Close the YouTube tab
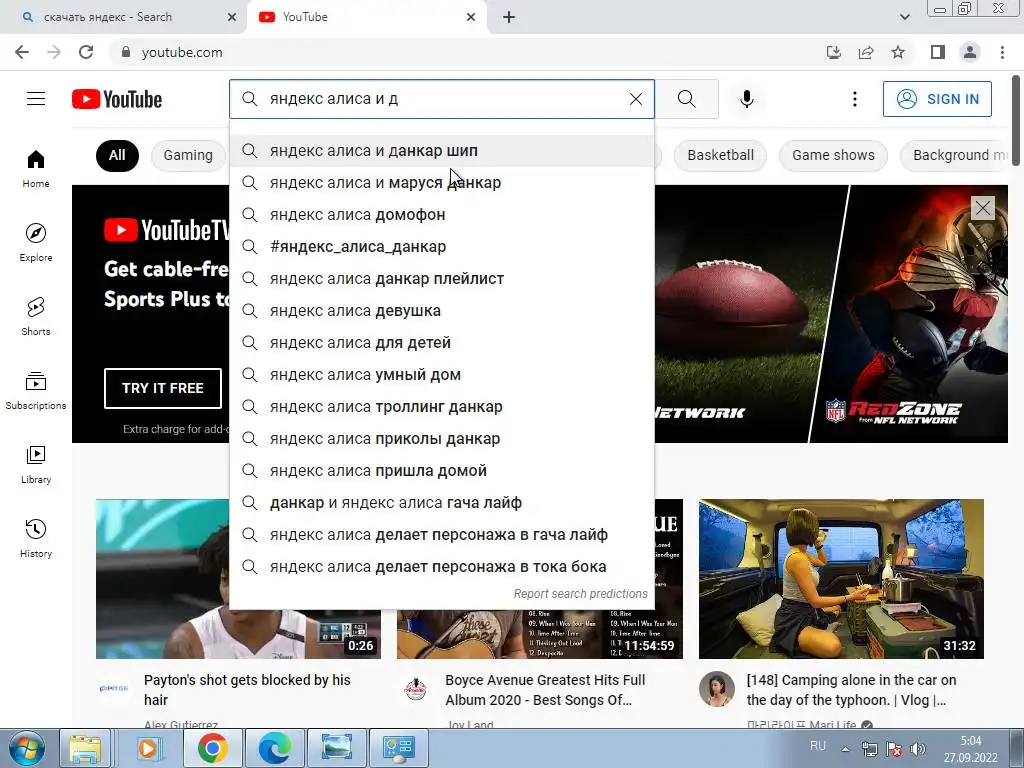This screenshot has height=768, width=1024. coord(471,17)
